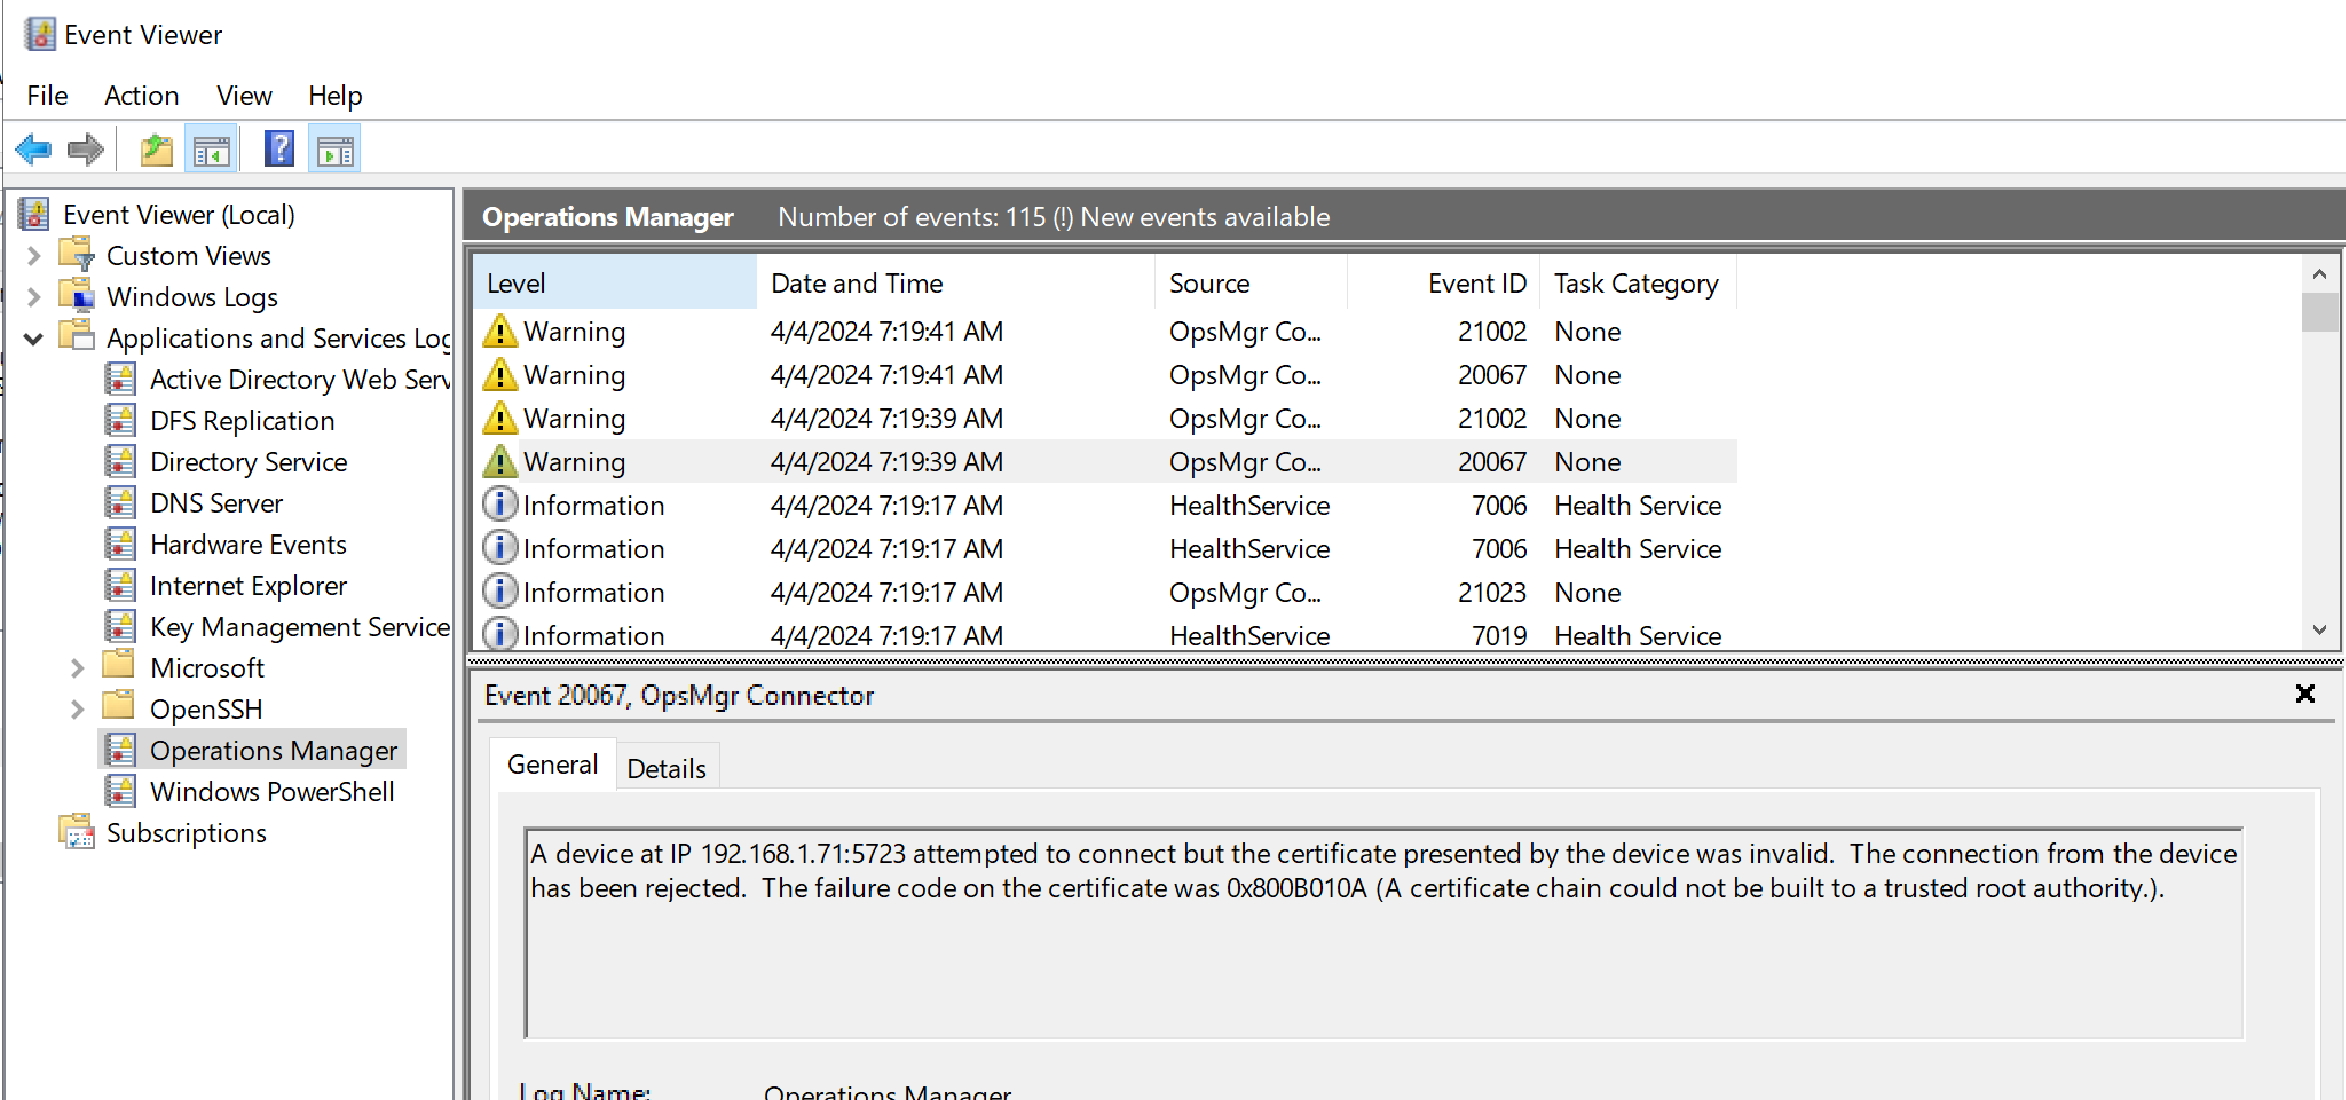Open the Windows PowerShell log in tree
This screenshot has width=2346, height=1100.
pyautogui.click(x=272, y=792)
